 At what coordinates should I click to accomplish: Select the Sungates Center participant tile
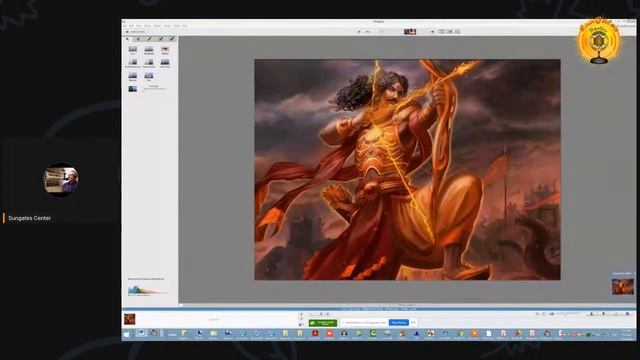[60, 181]
